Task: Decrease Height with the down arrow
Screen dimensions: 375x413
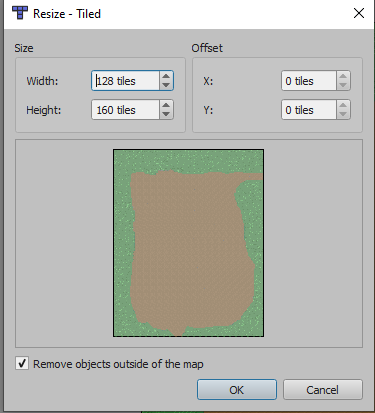Action: pyautogui.click(x=166, y=114)
